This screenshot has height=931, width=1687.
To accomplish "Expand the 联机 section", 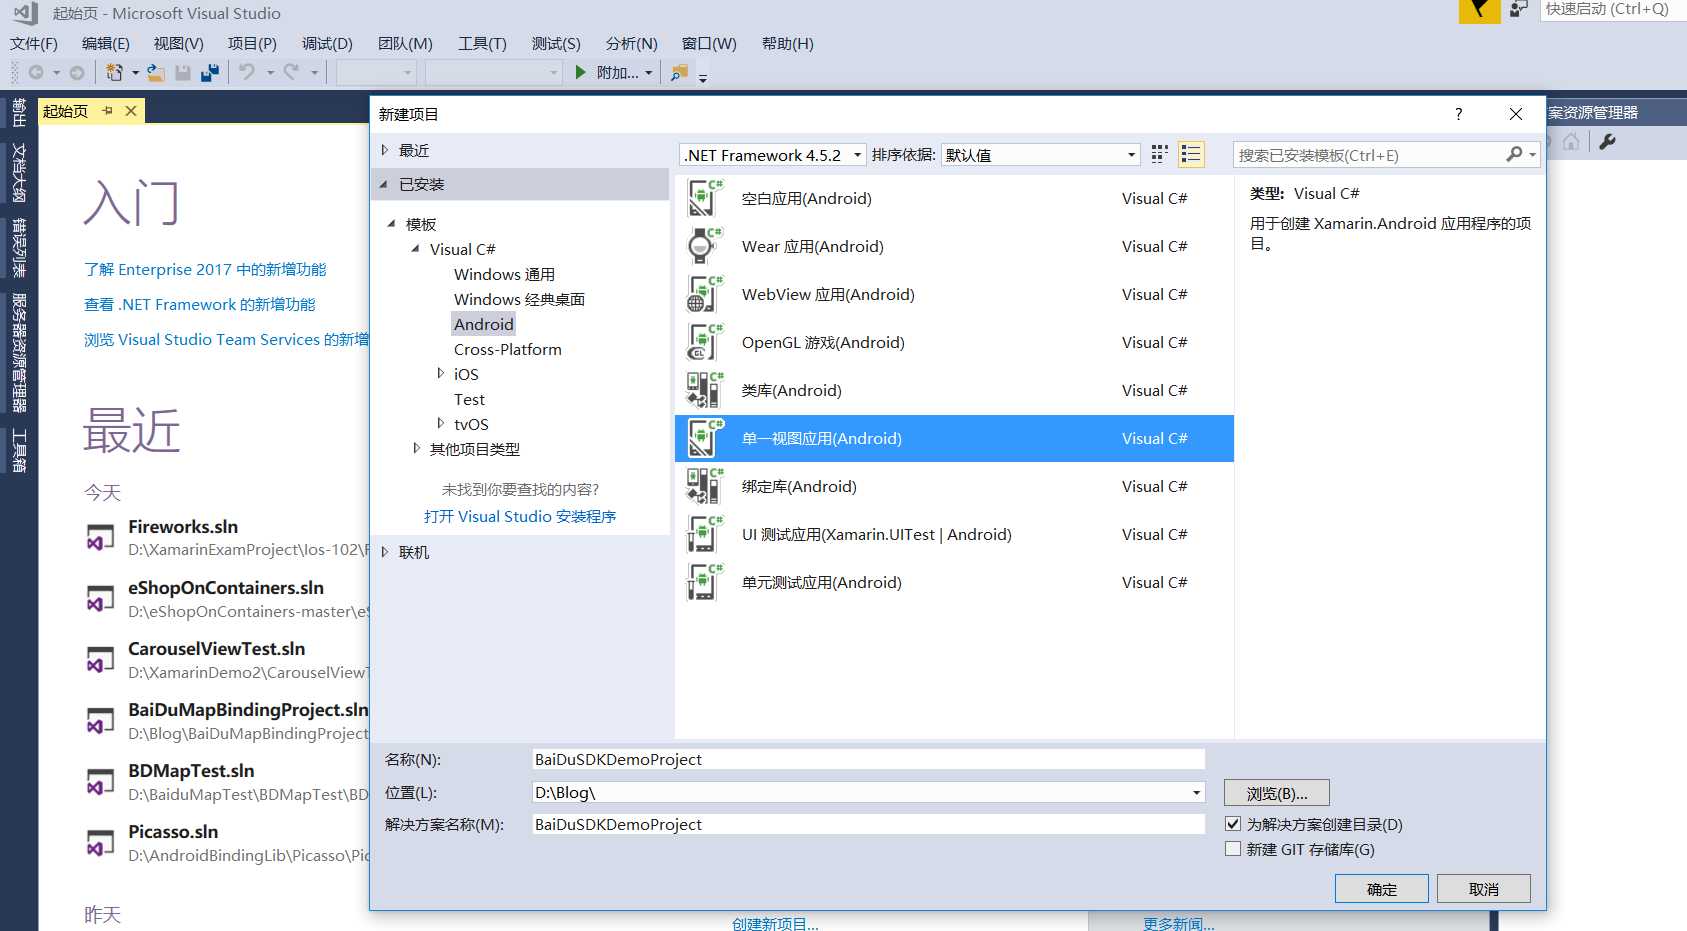I will pos(385,552).
